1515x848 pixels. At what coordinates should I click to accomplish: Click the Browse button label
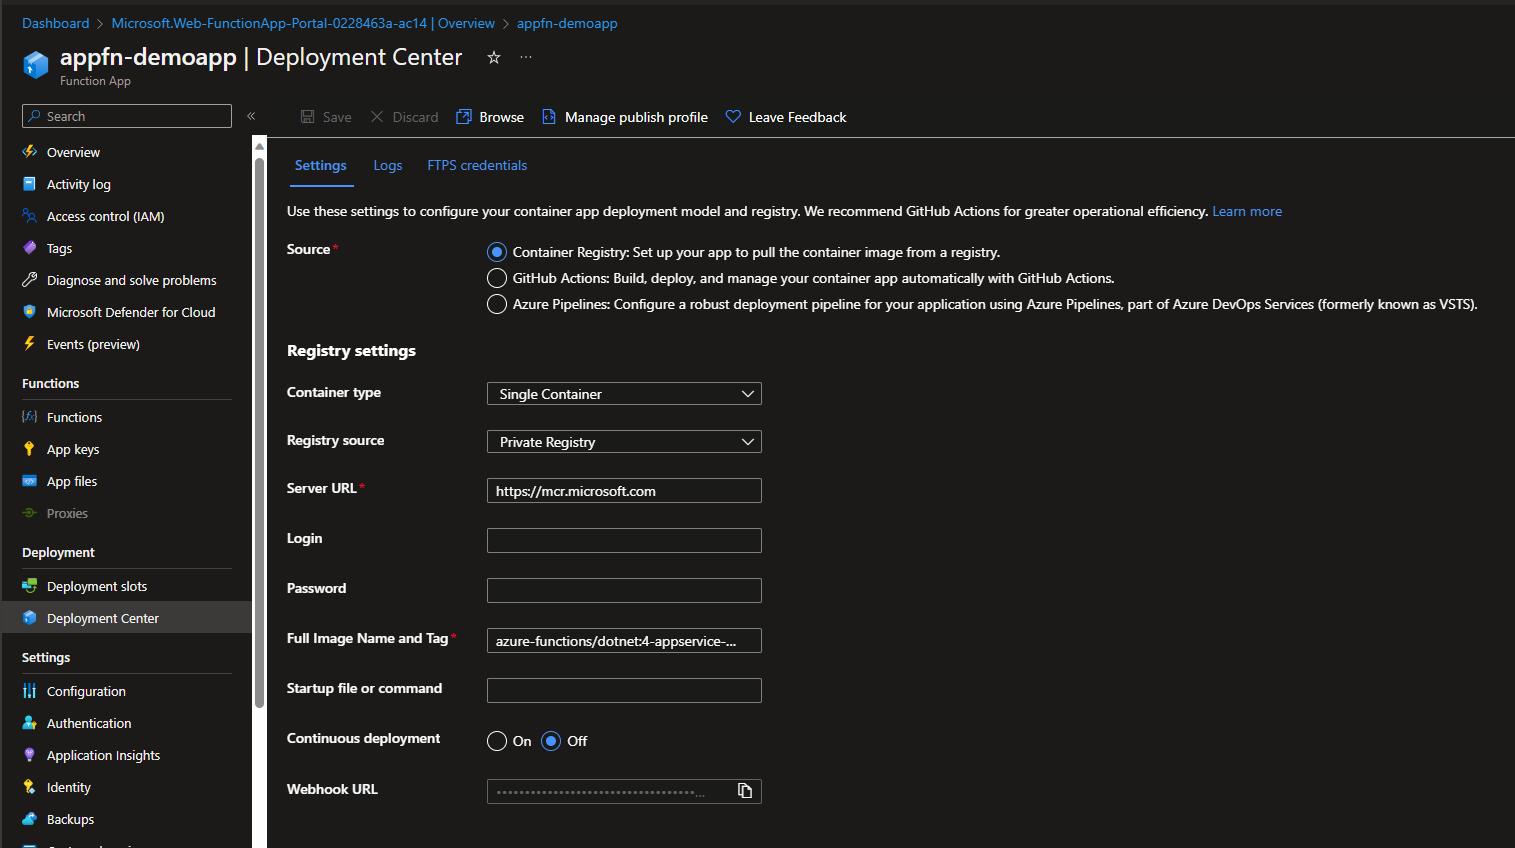tap(502, 117)
